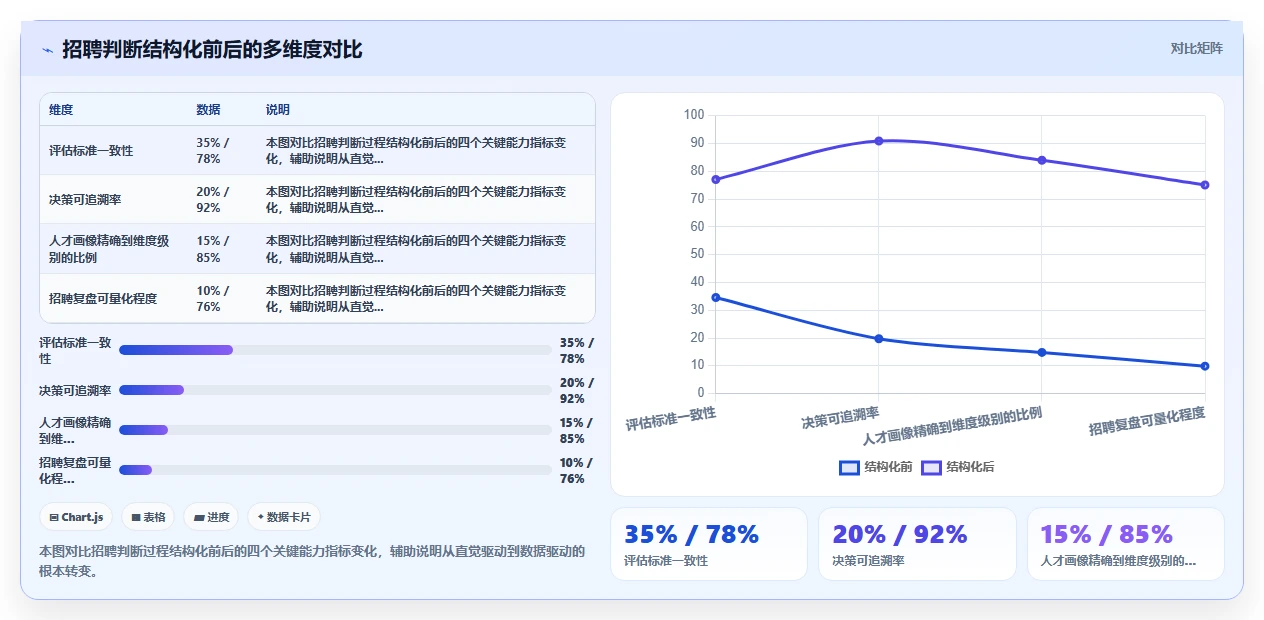Viewport: 1264px width, 620px height.
Task: Click the 结构化后 point at 决策可追溯率
Action: tap(879, 141)
